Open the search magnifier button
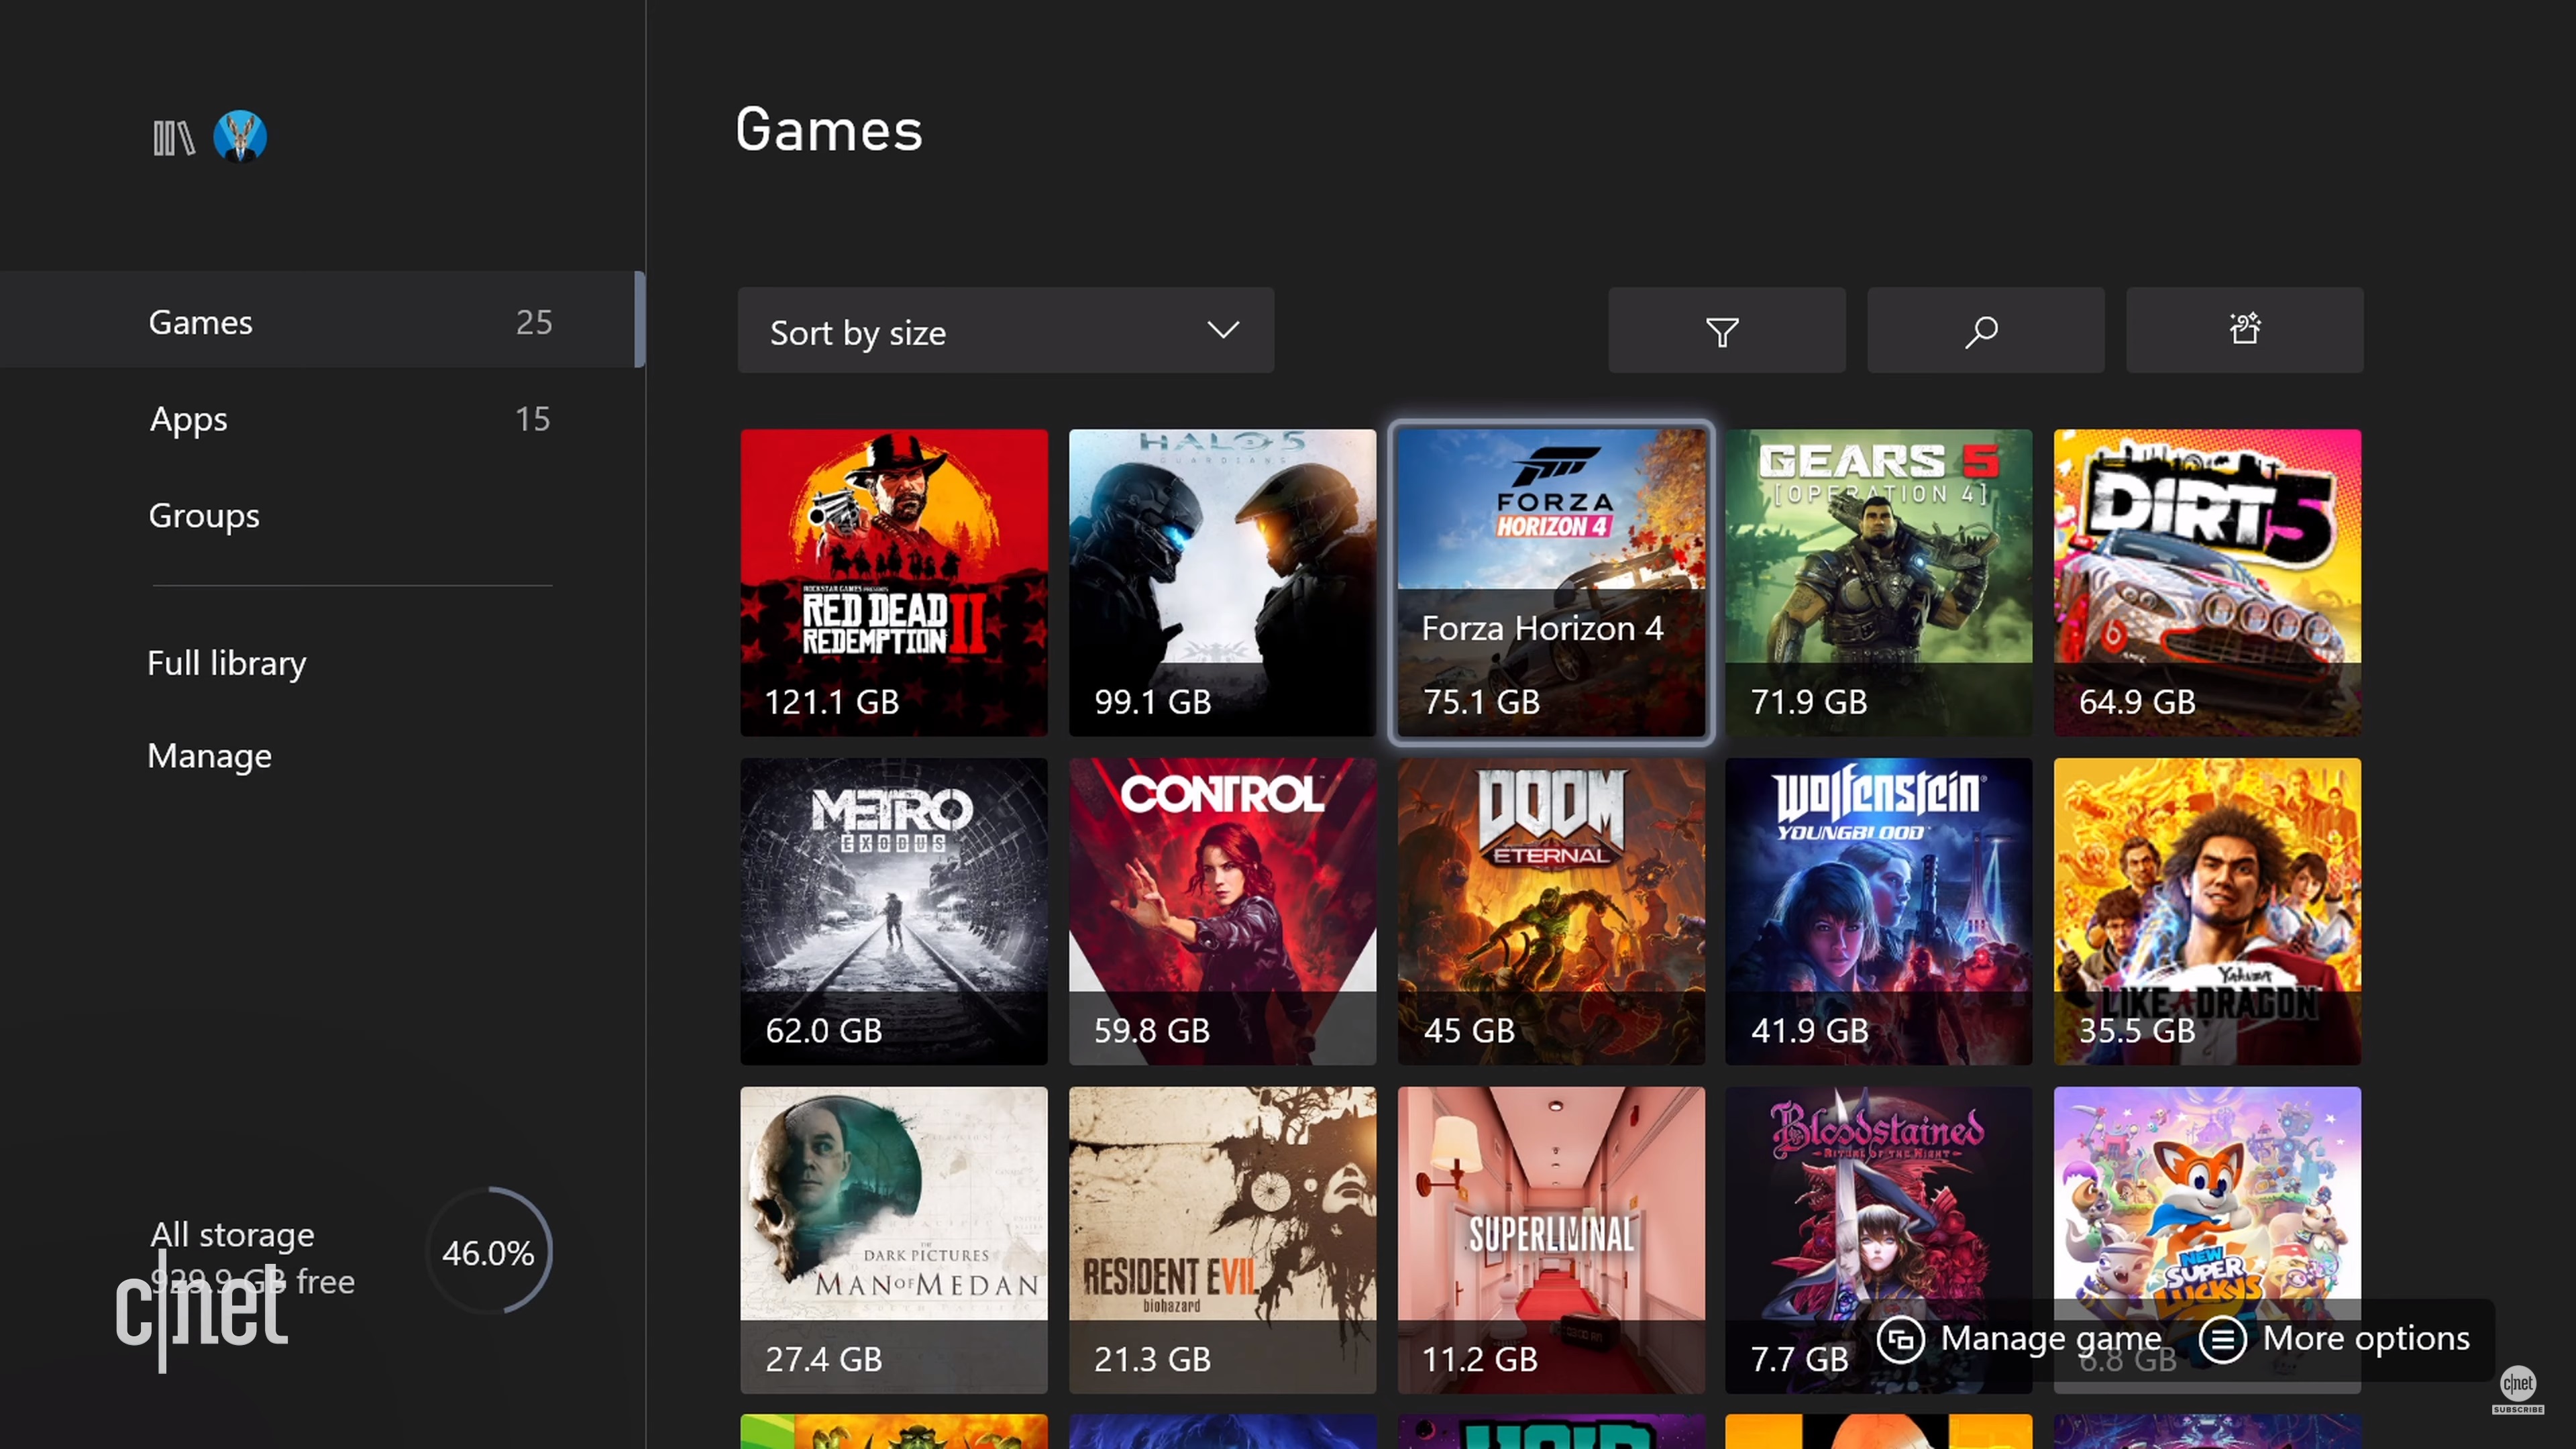The width and height of the screenshot is (2576, 1449). coord(1985,331)
